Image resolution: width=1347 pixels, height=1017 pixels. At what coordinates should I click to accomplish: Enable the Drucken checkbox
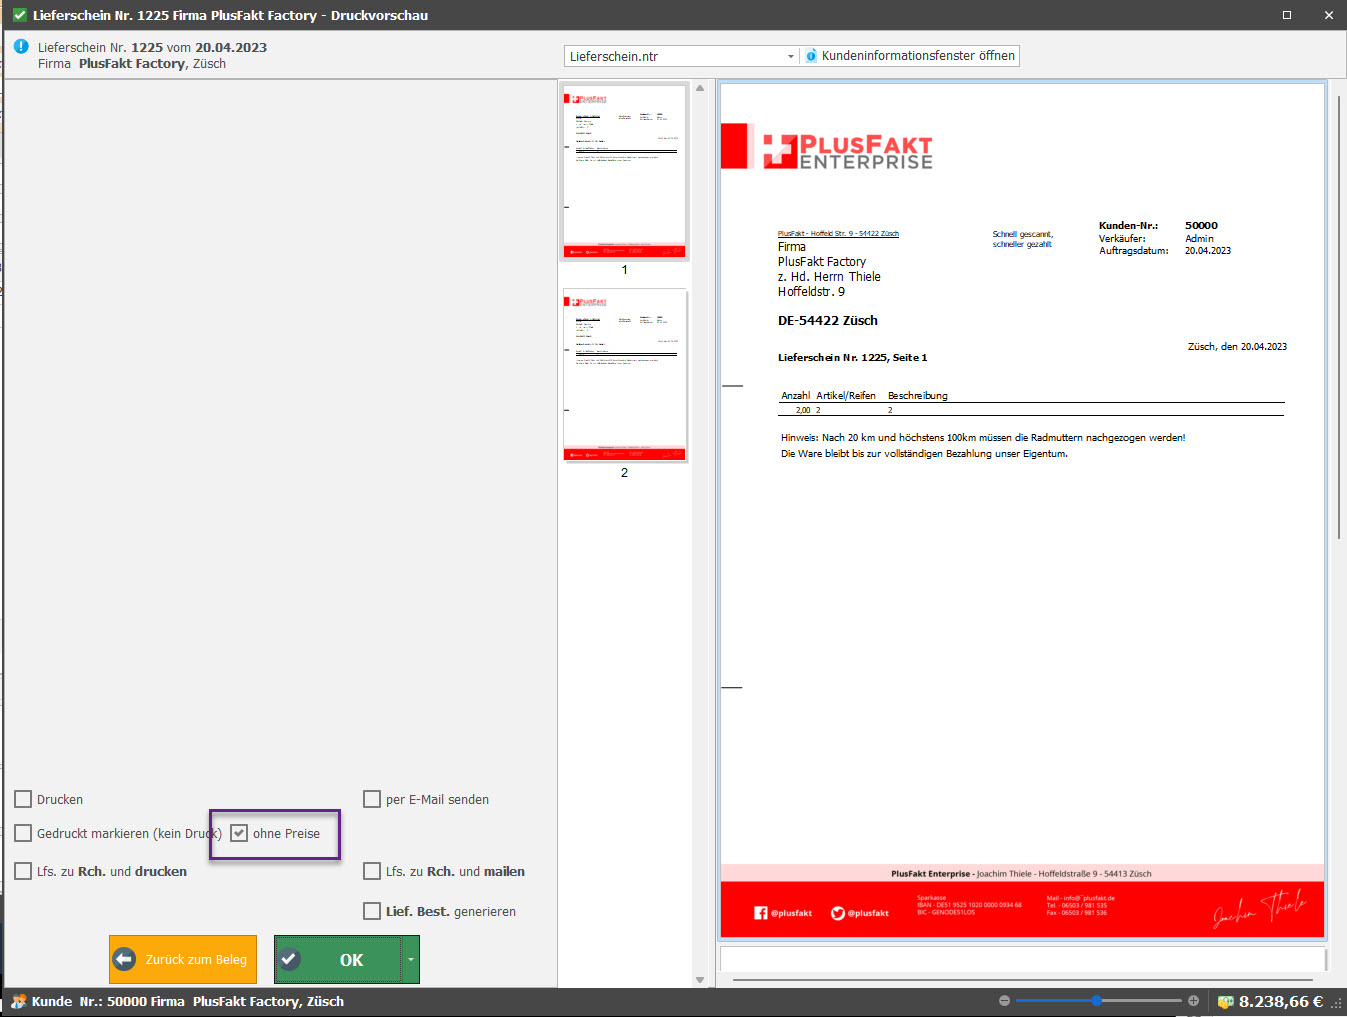click(x=23, y=799)
